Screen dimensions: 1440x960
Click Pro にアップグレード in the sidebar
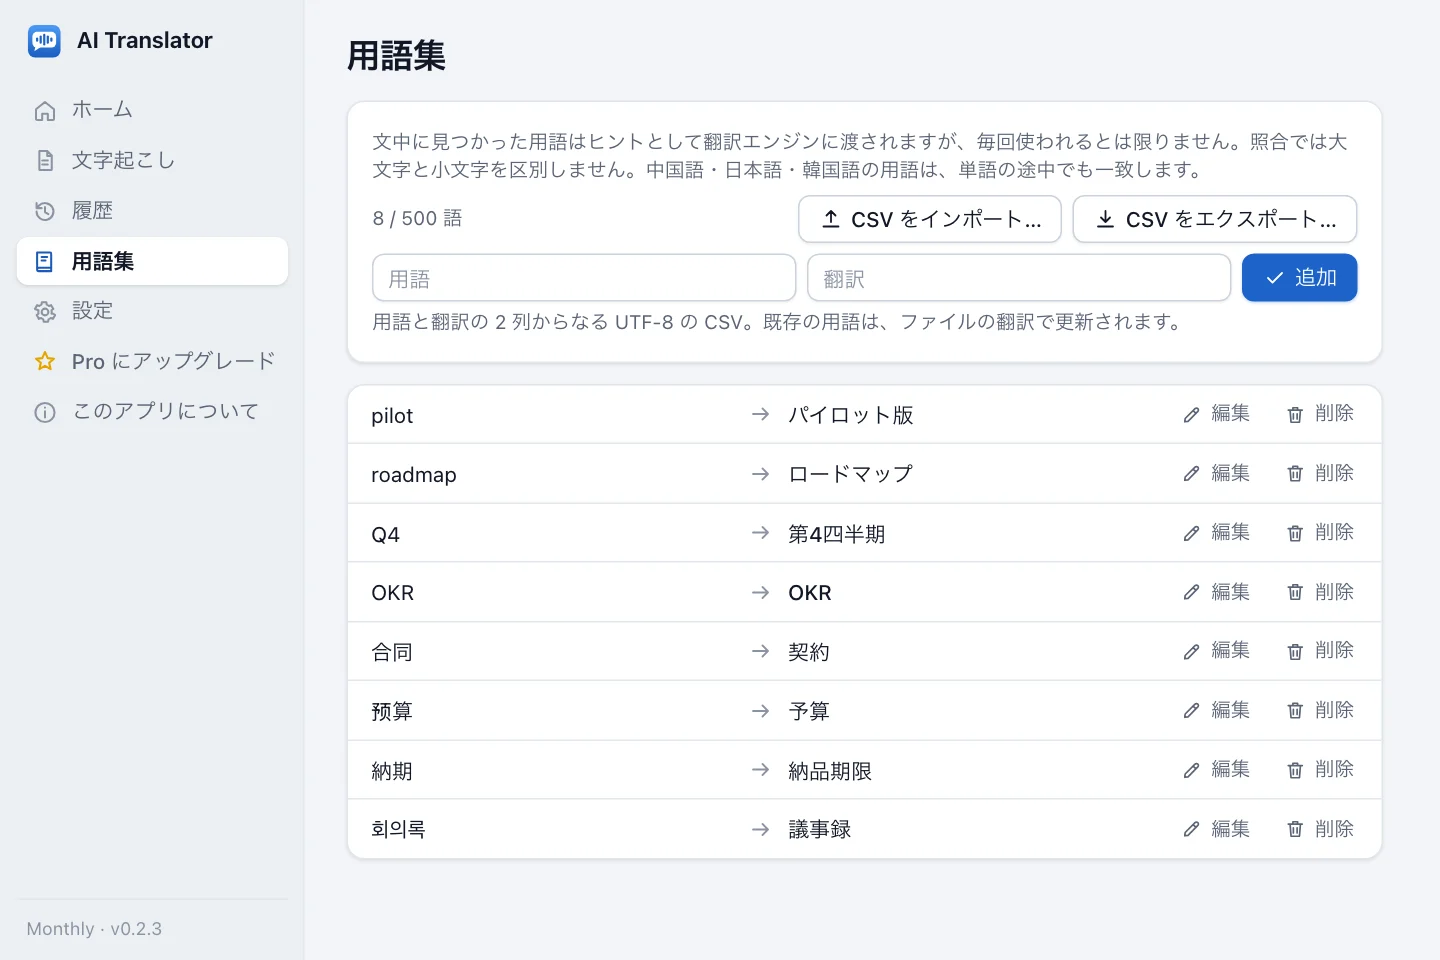[x=152, y=361]
